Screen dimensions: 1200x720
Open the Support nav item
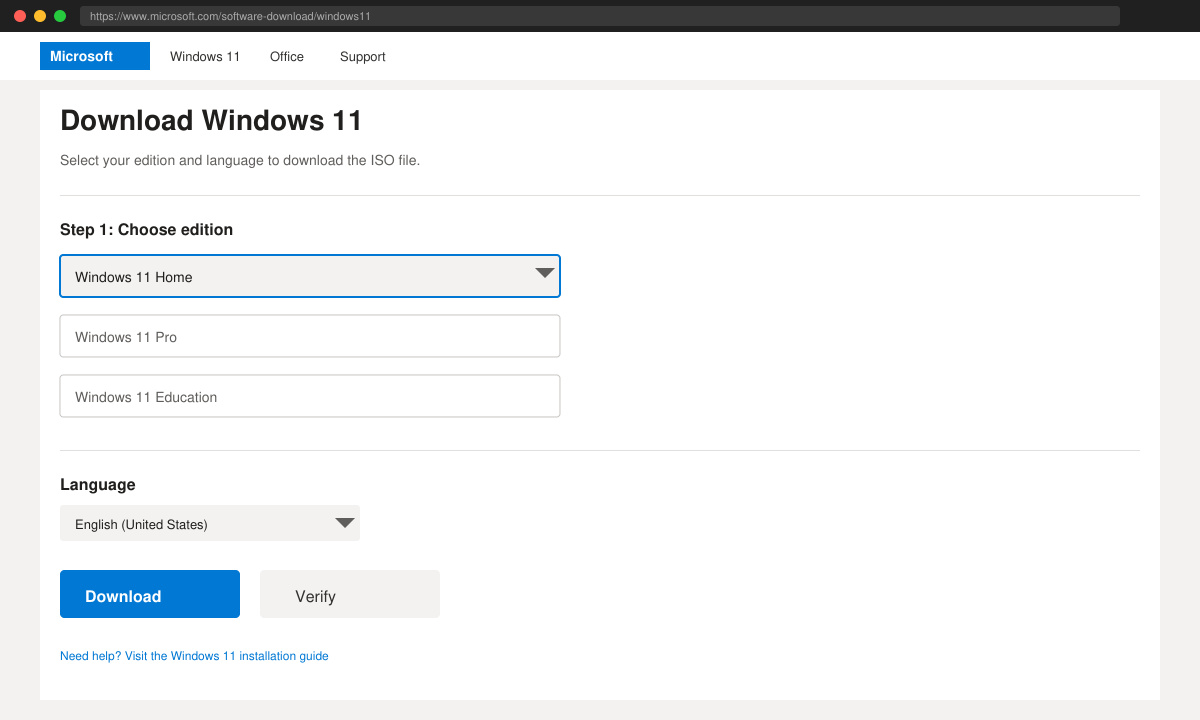362,57
